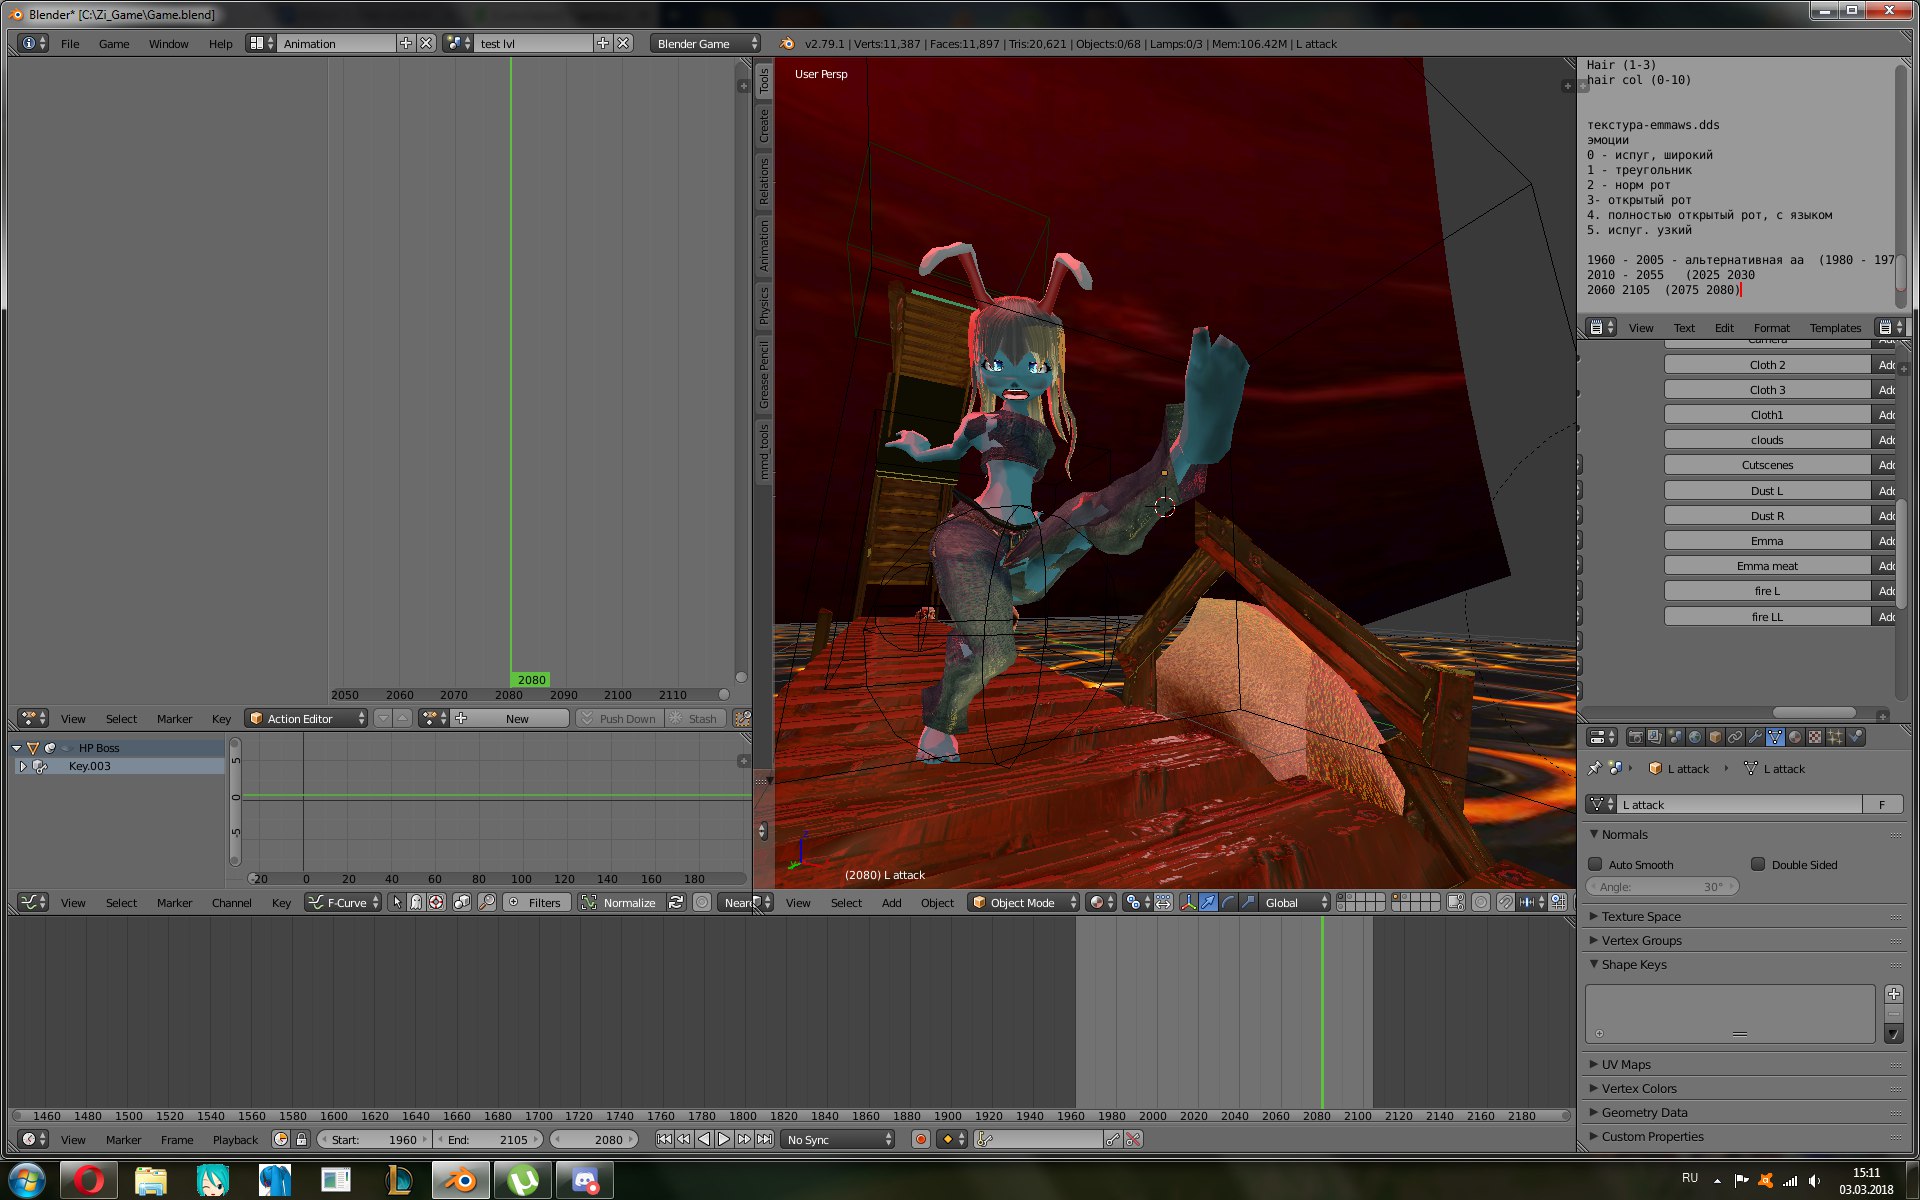
Task: Open the F-Curve editor mode dropdown
Action: pyautogui.click(x=343, y=902)
